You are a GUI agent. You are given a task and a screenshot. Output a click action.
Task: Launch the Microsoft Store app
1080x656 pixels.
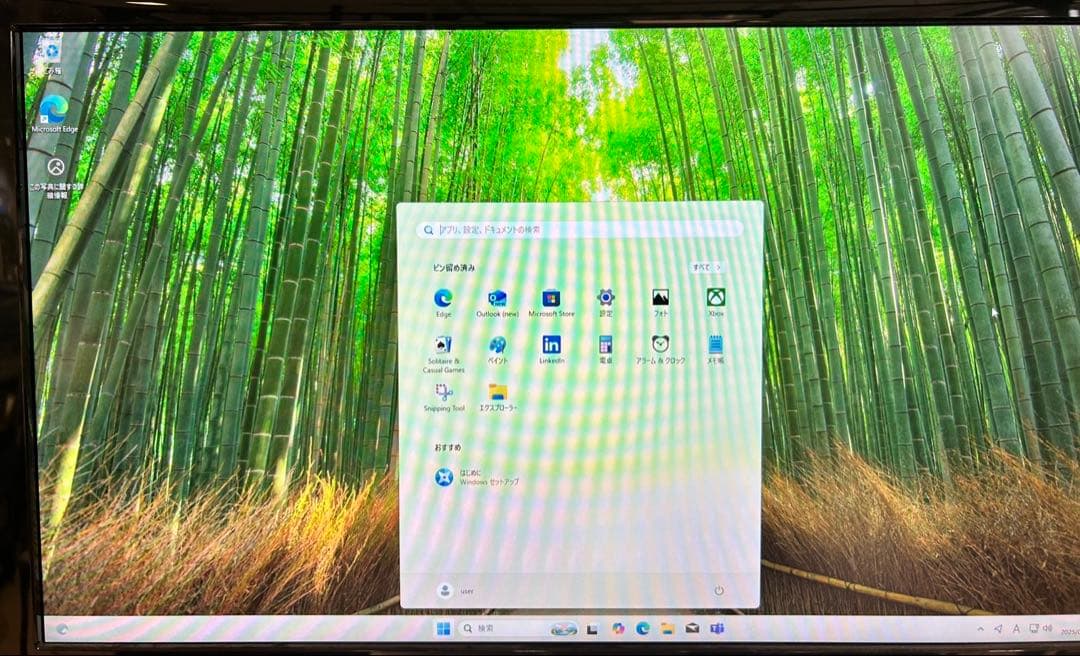click(x=548, y=298)
